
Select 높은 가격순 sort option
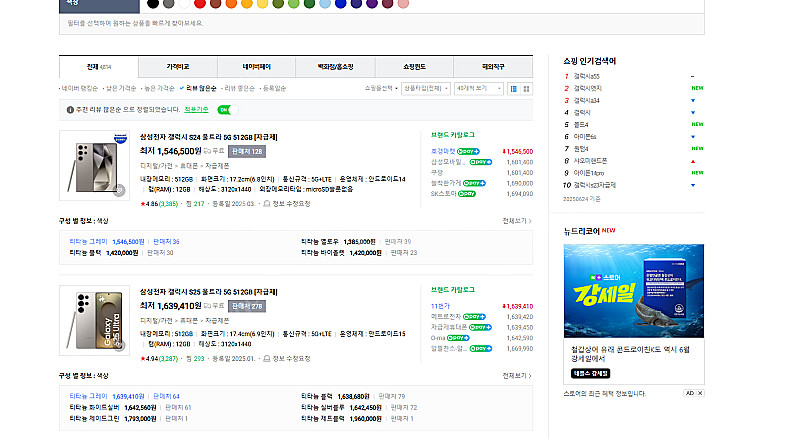click(x=158, y=88)
